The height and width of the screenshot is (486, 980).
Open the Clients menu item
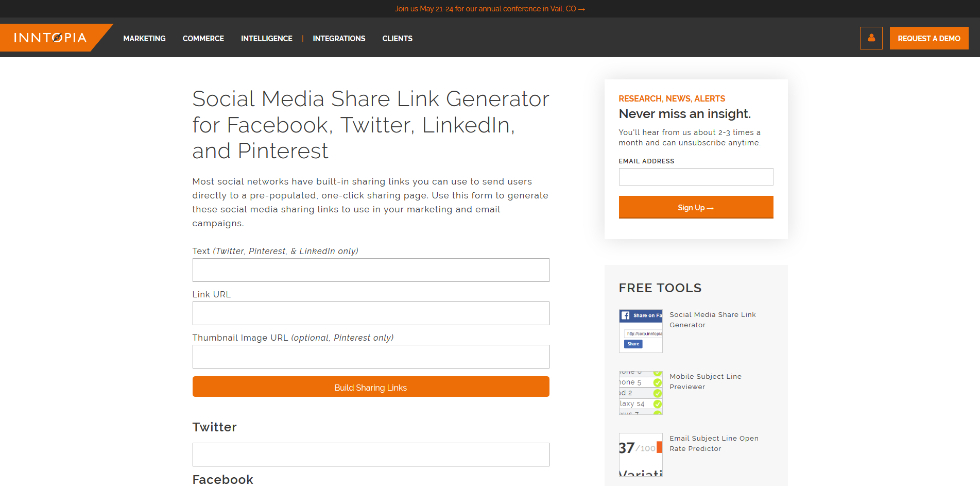pyautogui.click(x=397, y=38)
